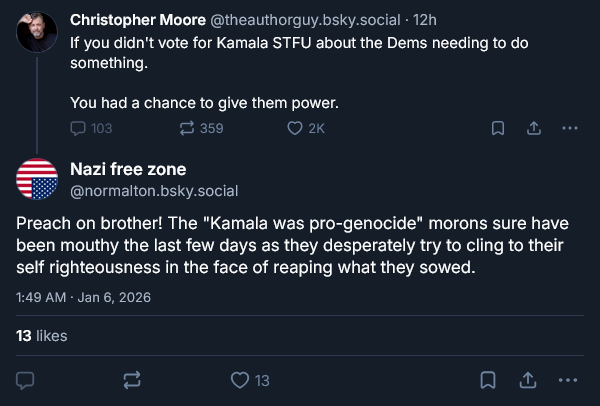Like the Nazi free zone post
Image resolution: width=600 pixels, height=406 pixels.
[x=240, y=380]
